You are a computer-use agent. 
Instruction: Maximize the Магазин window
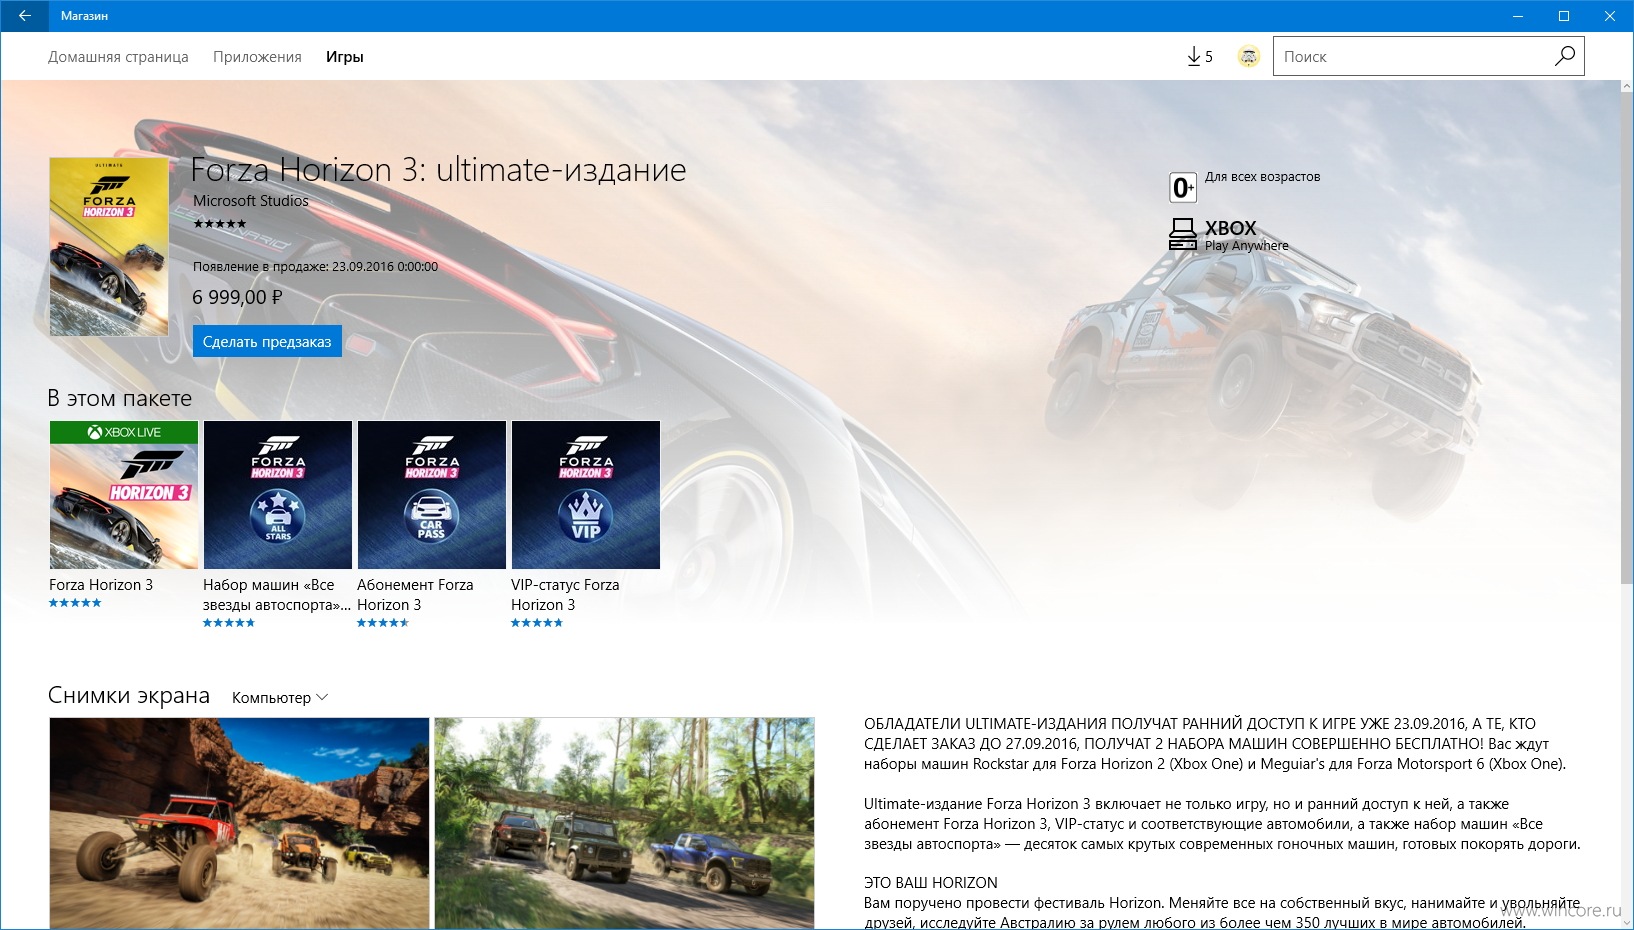[1564, 16]
